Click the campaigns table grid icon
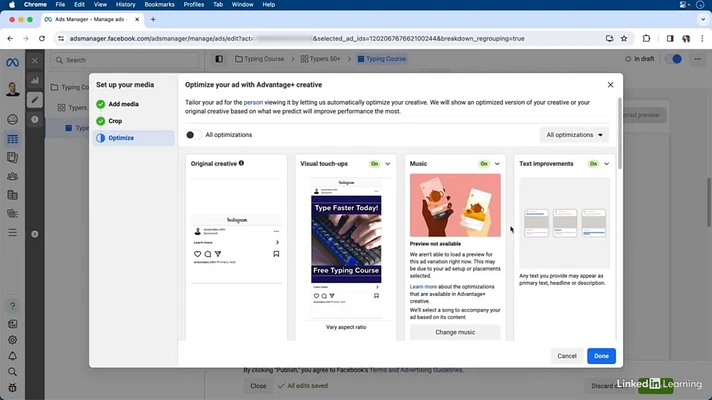 click(x=12, y=139)
